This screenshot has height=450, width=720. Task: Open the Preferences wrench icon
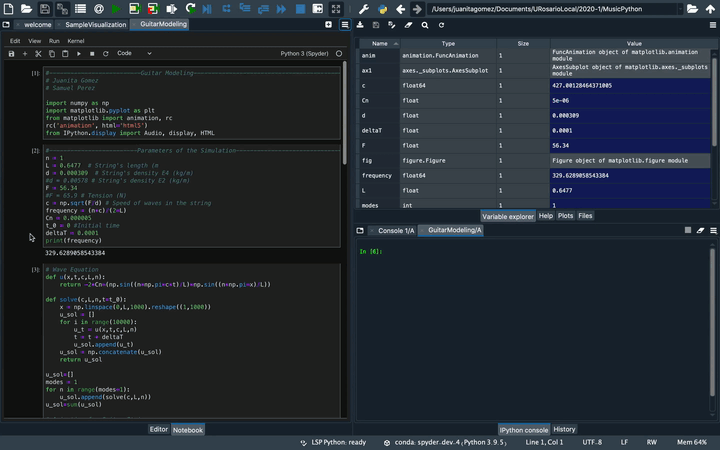click(364, 9)
